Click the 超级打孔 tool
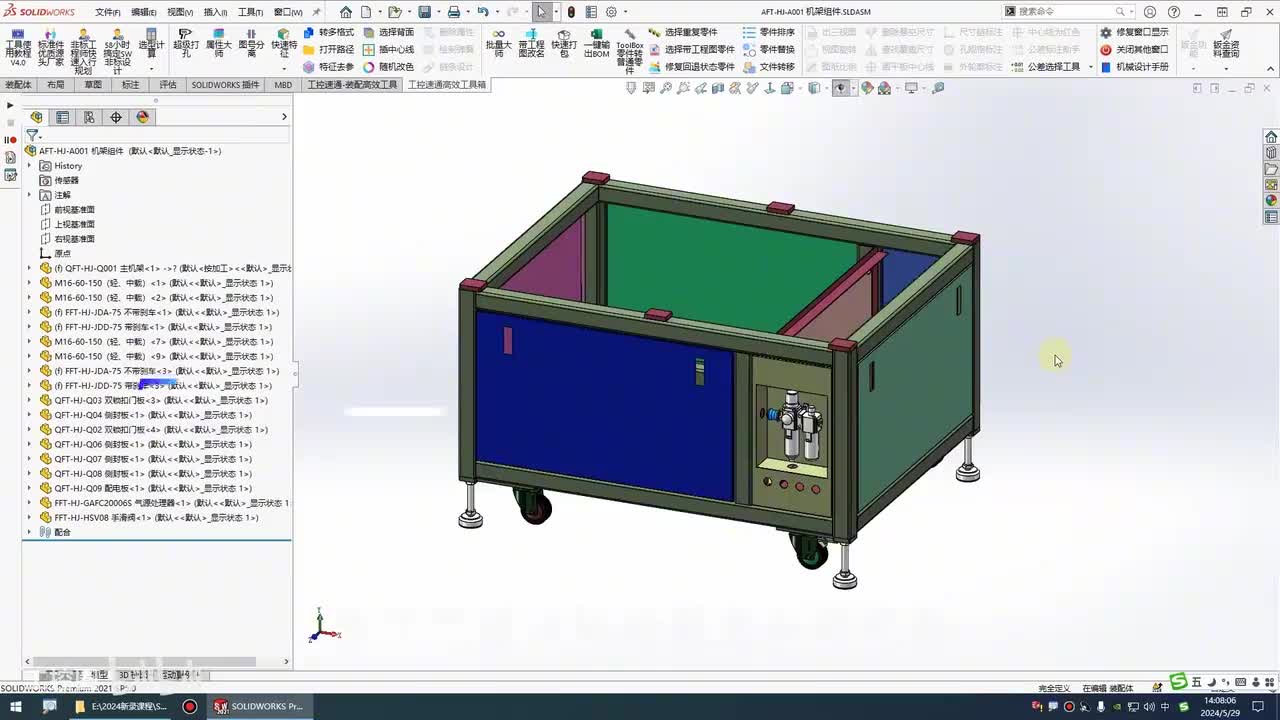 coord(185,44)
